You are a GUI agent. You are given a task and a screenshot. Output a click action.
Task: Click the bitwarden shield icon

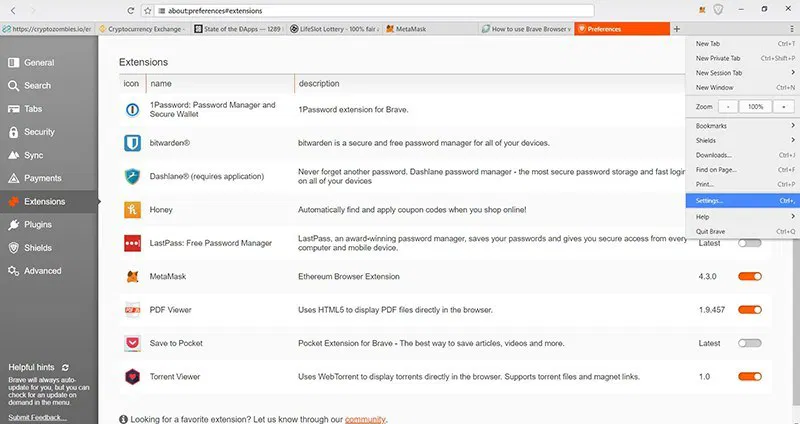click(x=132, y=143)
